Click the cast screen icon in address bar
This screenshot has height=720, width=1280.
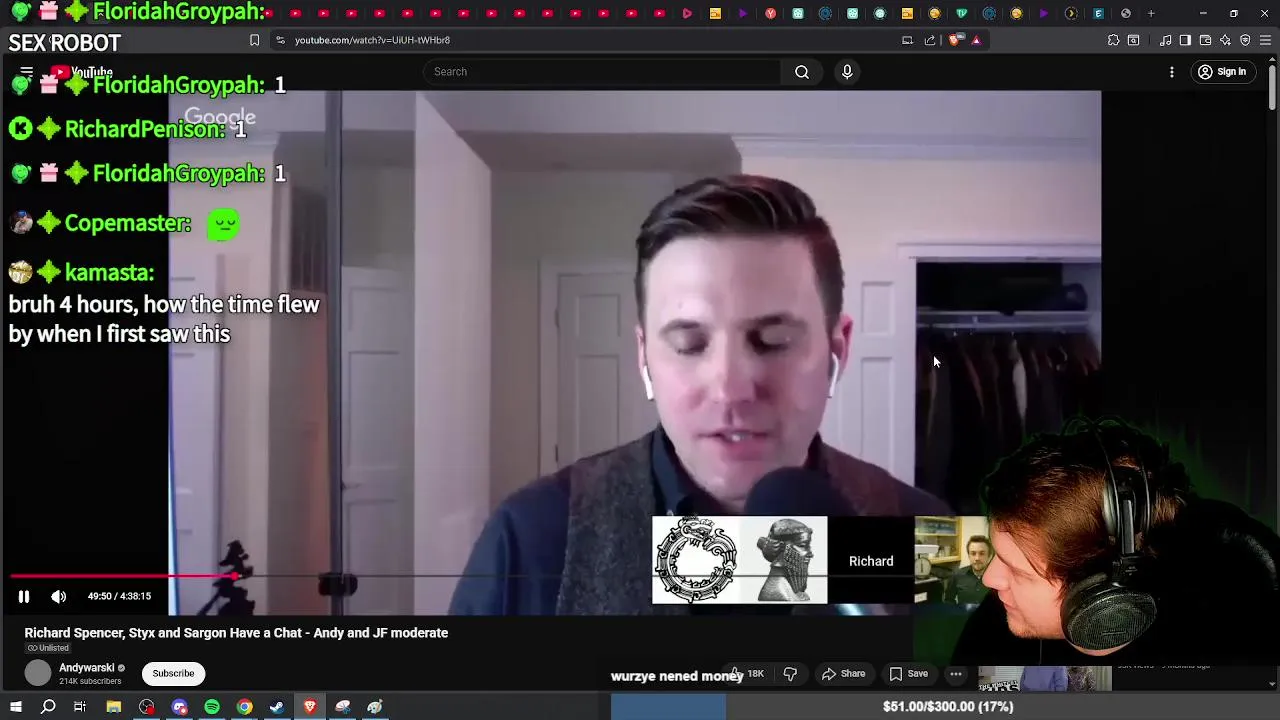(907, 40)
